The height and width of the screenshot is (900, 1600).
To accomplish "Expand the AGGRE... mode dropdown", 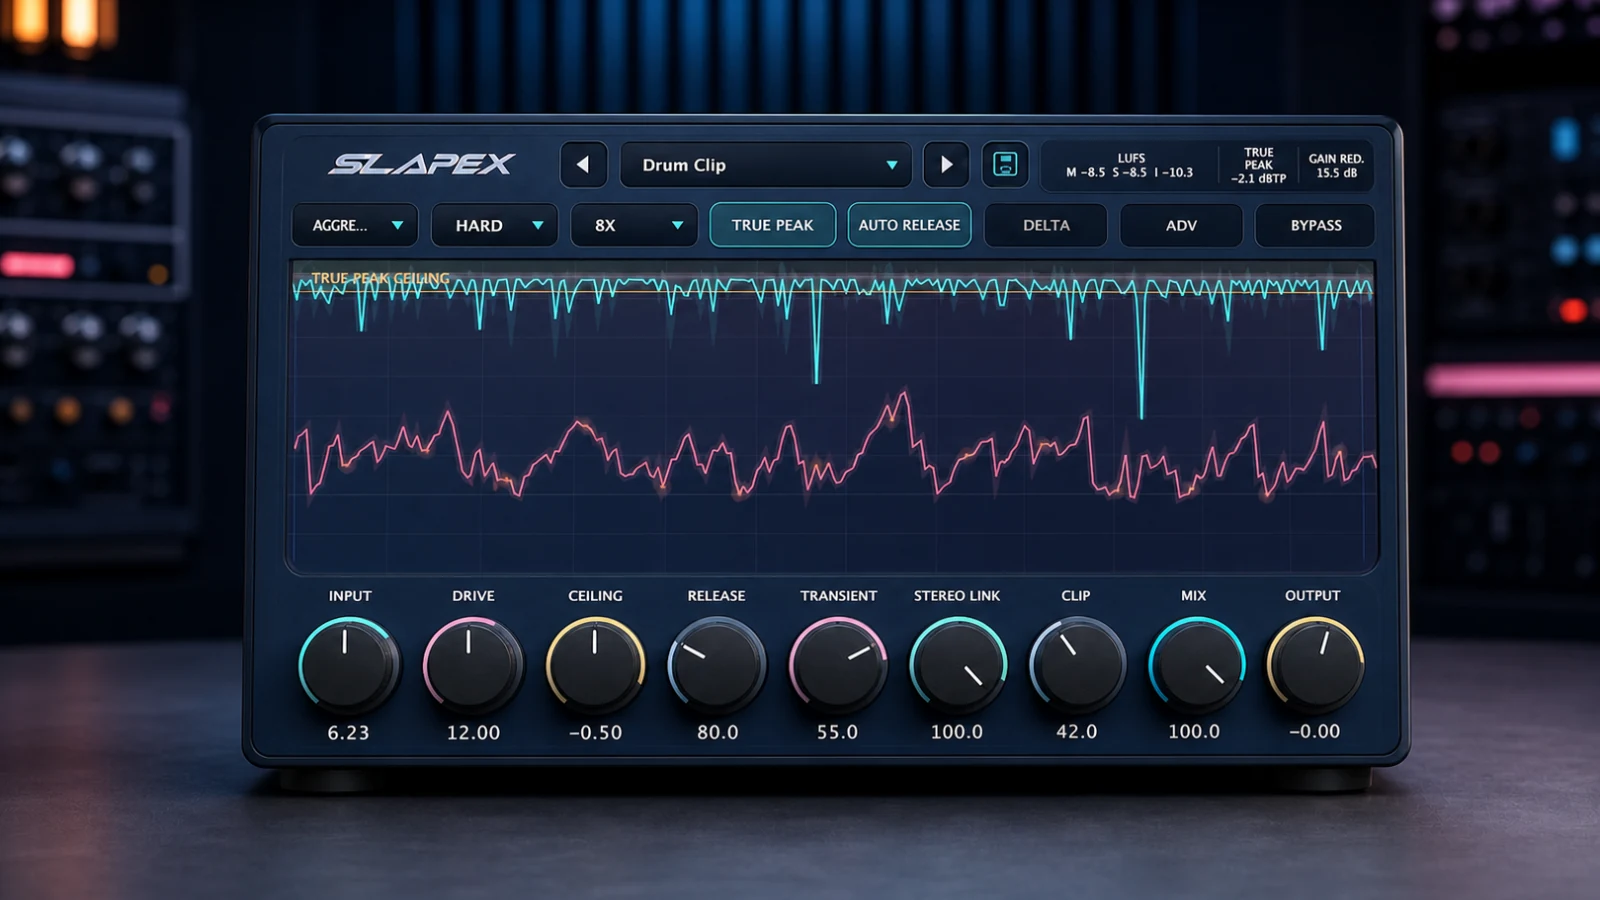I will pyautogui.click(x=355, y=225).
